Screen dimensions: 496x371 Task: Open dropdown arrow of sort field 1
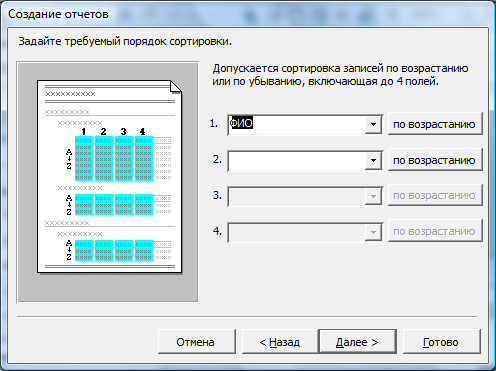point(373,124)
